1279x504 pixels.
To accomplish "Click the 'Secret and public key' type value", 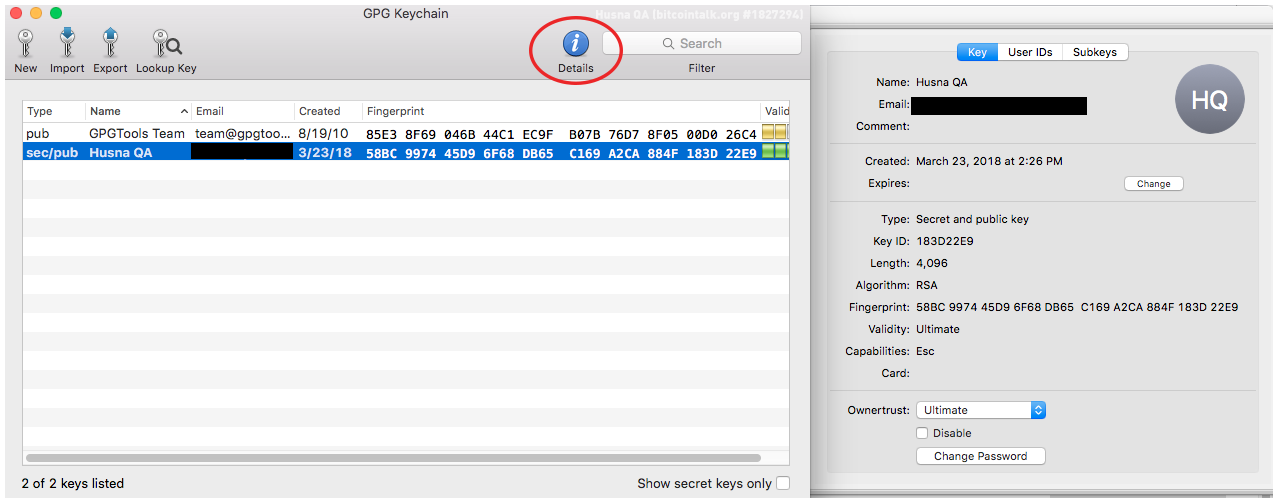I will 972,219.
